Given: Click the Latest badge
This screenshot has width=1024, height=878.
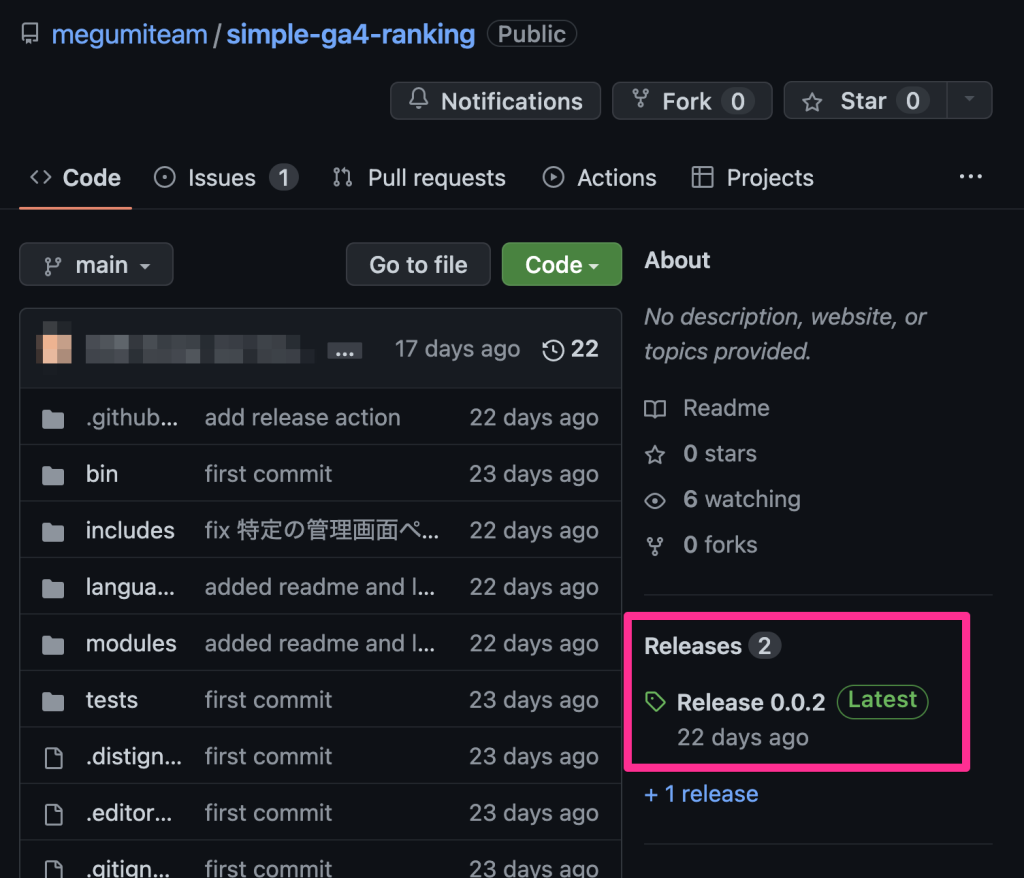Looking at the screenshot, I should click(882, 701).
